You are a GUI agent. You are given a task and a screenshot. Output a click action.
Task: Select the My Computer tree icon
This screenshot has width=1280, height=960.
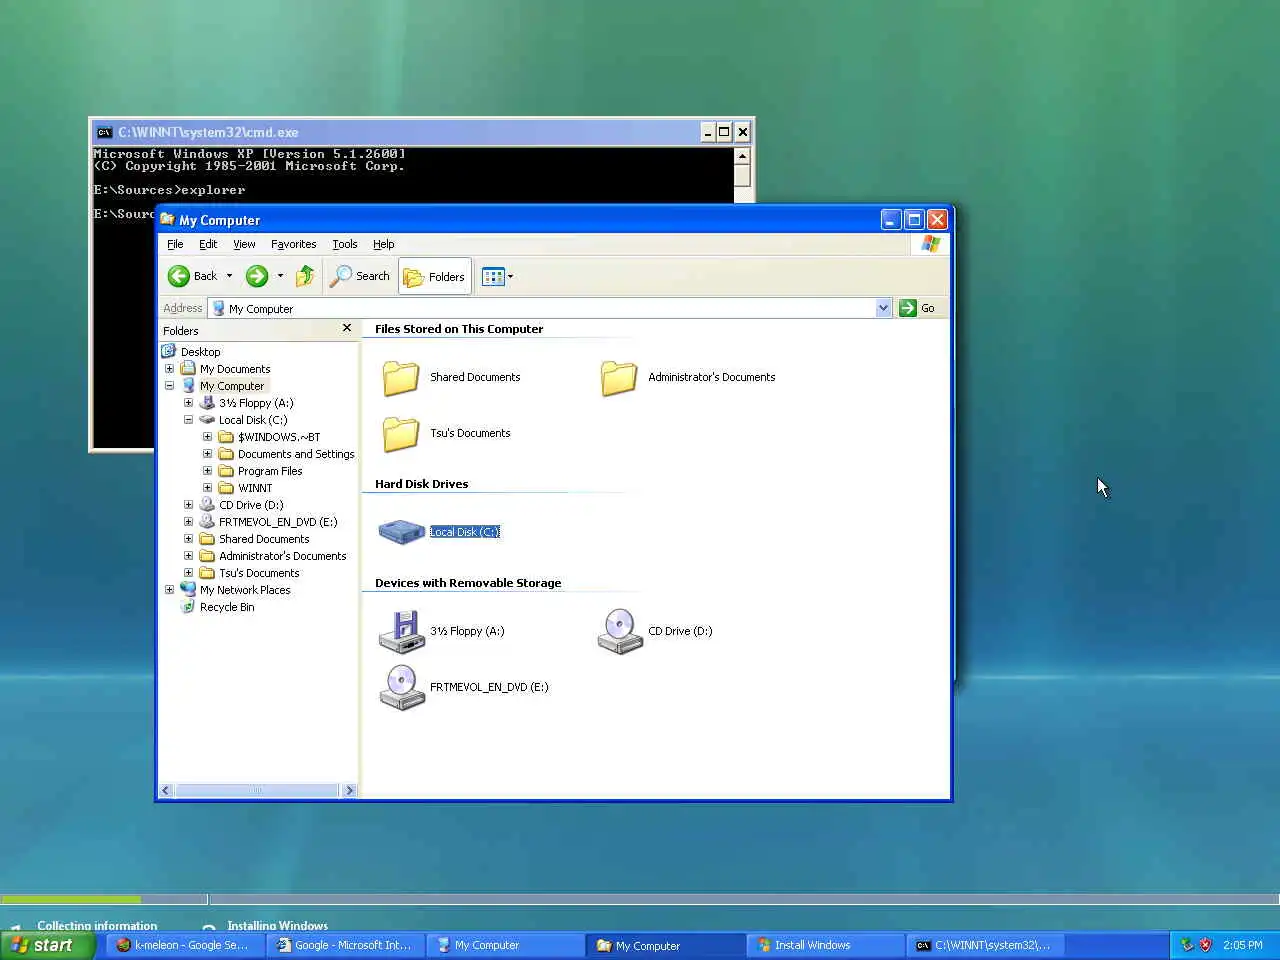point(188,386)
